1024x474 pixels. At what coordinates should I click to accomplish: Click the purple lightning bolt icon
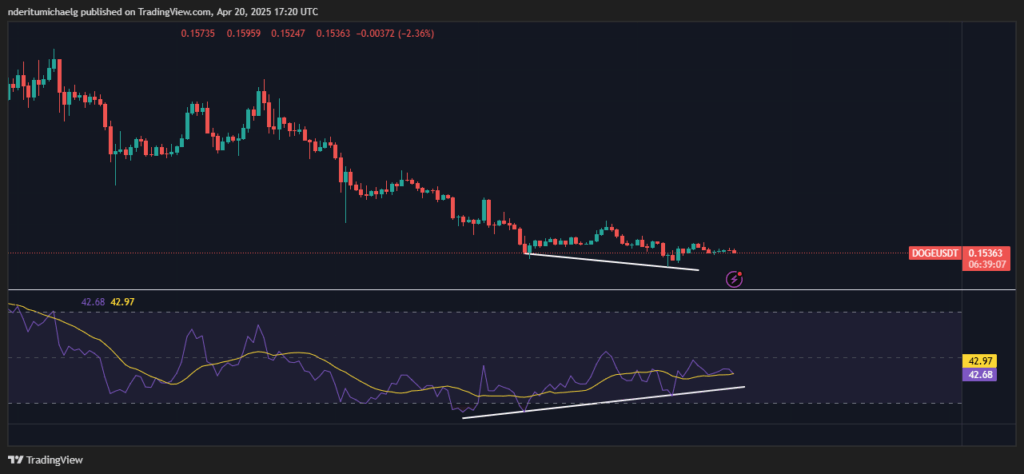coord(735,277)
